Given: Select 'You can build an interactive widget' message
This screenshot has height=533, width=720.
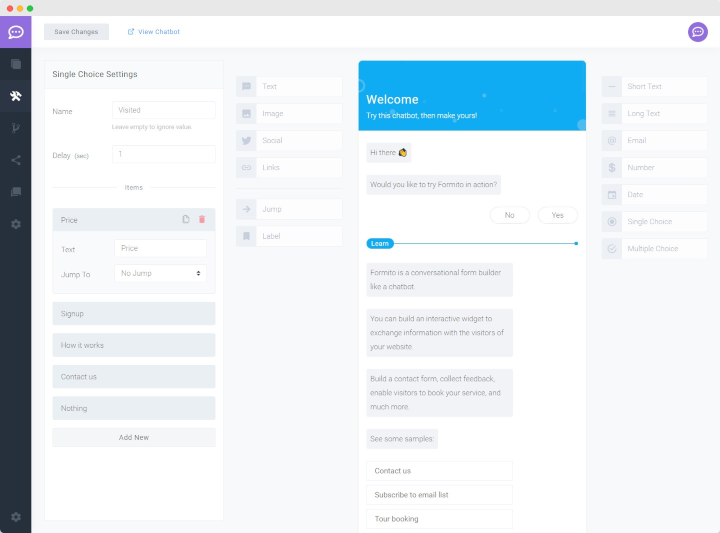Looking at the screenshot, I should (439, 333).
